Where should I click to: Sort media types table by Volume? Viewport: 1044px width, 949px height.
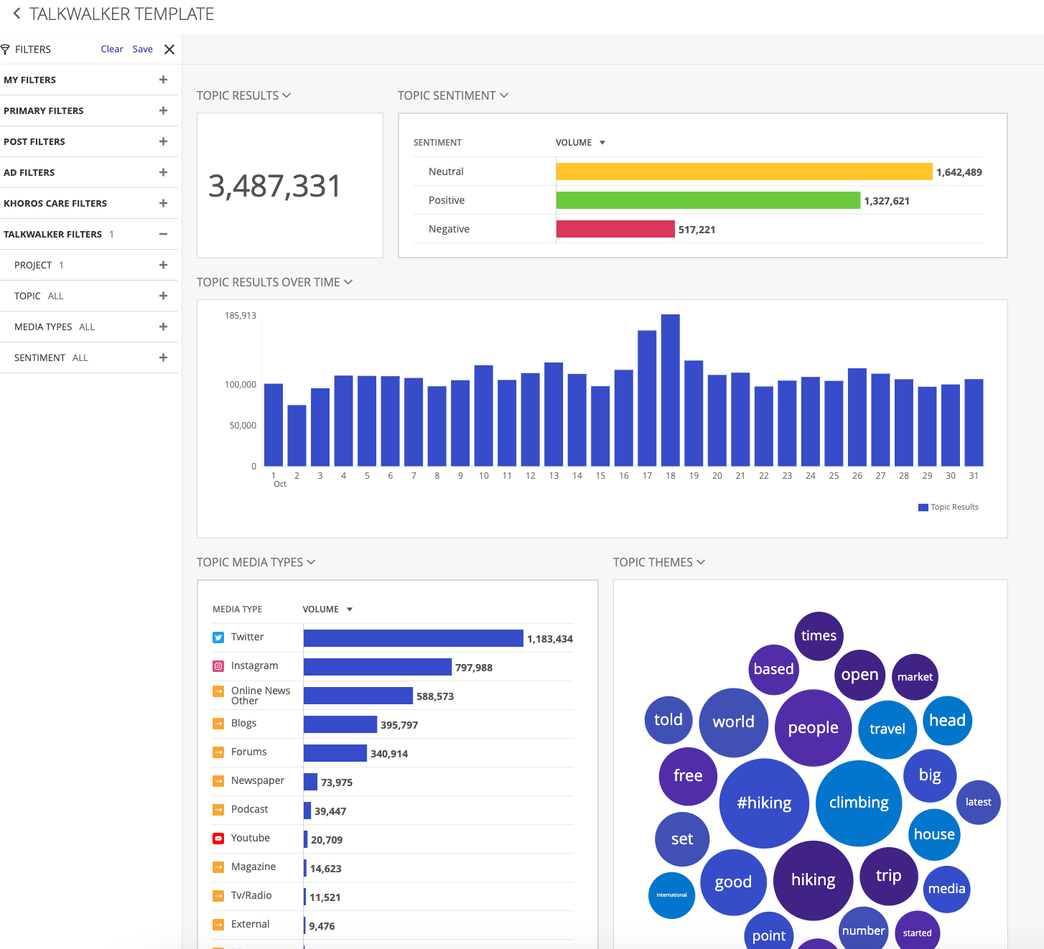(x=328, y=609)
